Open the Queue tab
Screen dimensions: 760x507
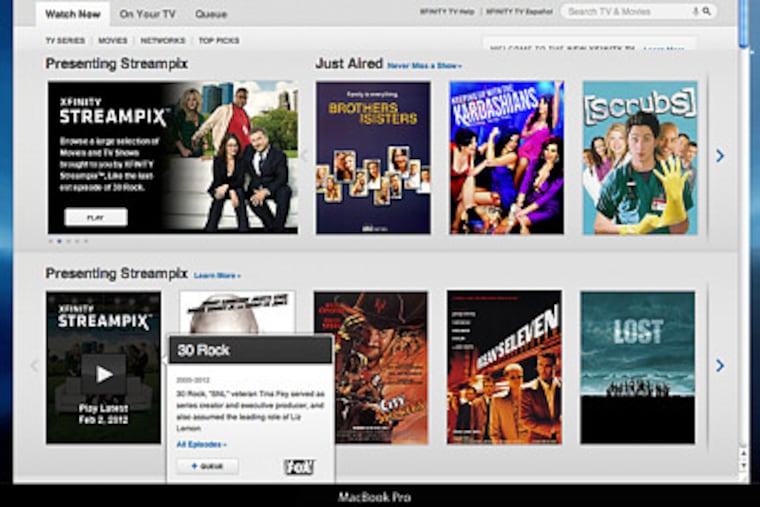pyautogui.click(x=211, y=14)
